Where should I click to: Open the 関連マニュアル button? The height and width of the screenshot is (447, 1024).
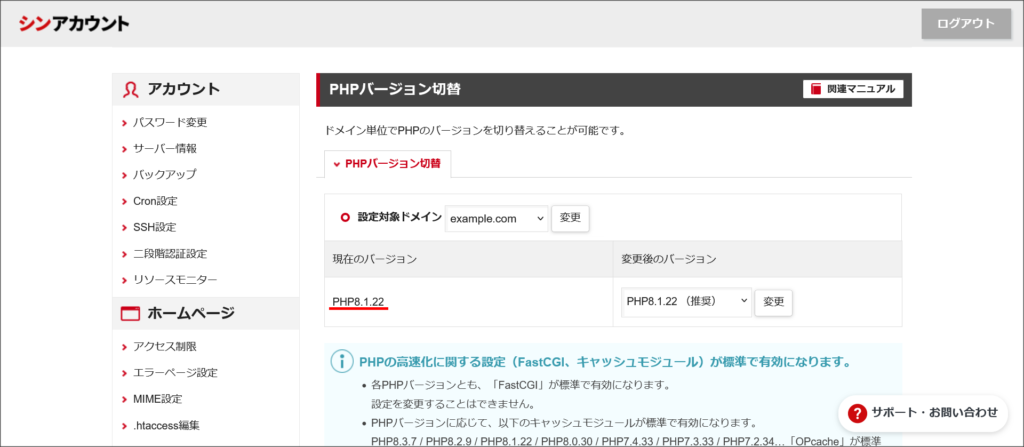click(853, 89)
